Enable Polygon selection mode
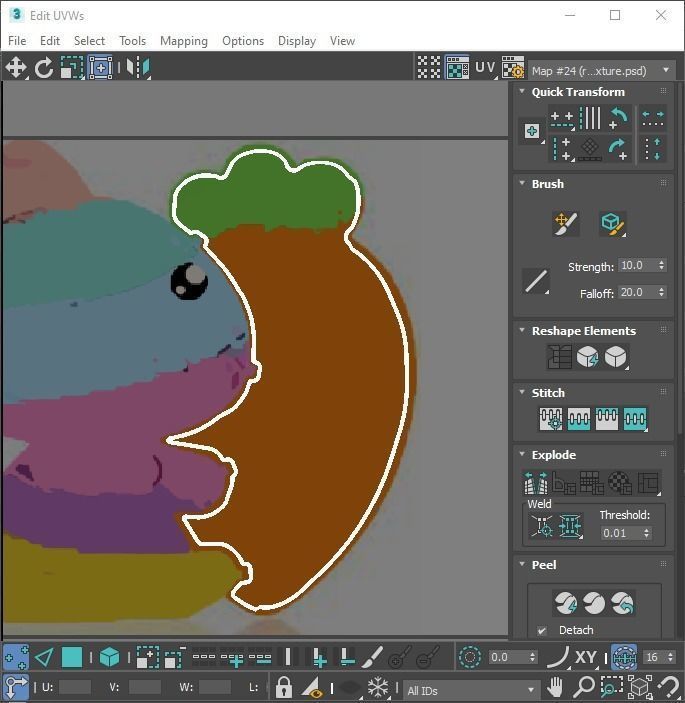 pos(72,657)
